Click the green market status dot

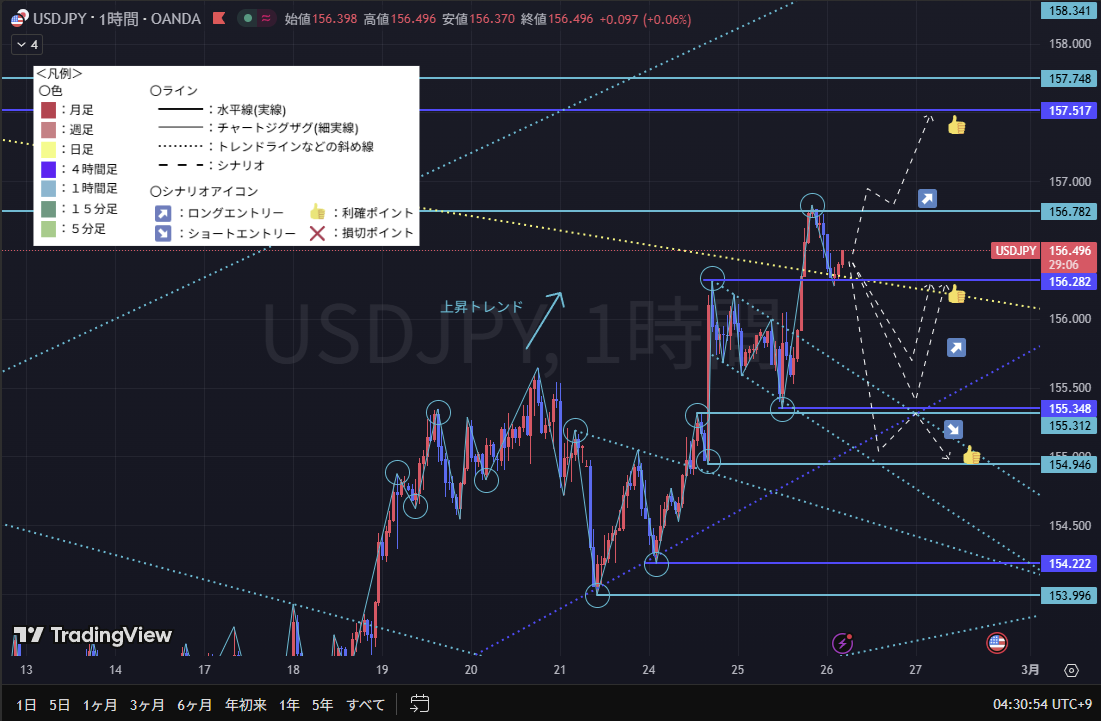tap(247, 18)
